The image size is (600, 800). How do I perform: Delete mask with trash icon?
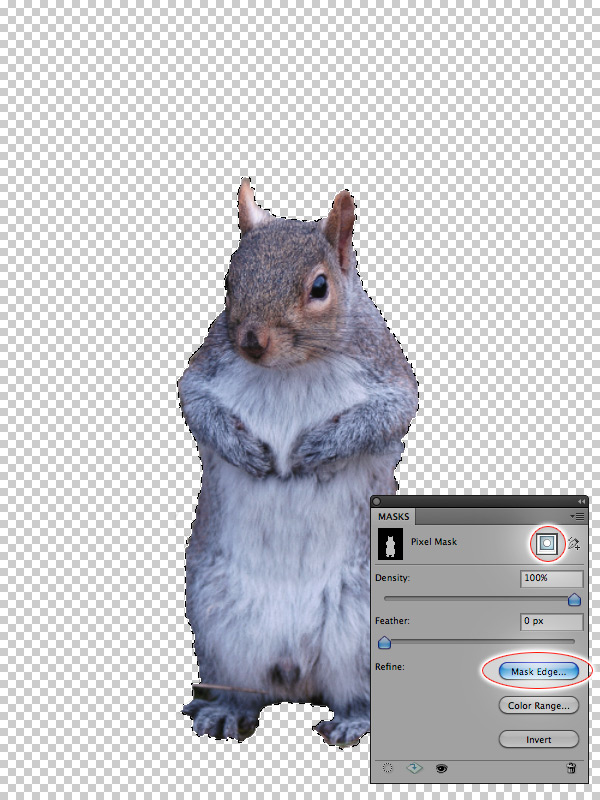(x=571, y=768)
